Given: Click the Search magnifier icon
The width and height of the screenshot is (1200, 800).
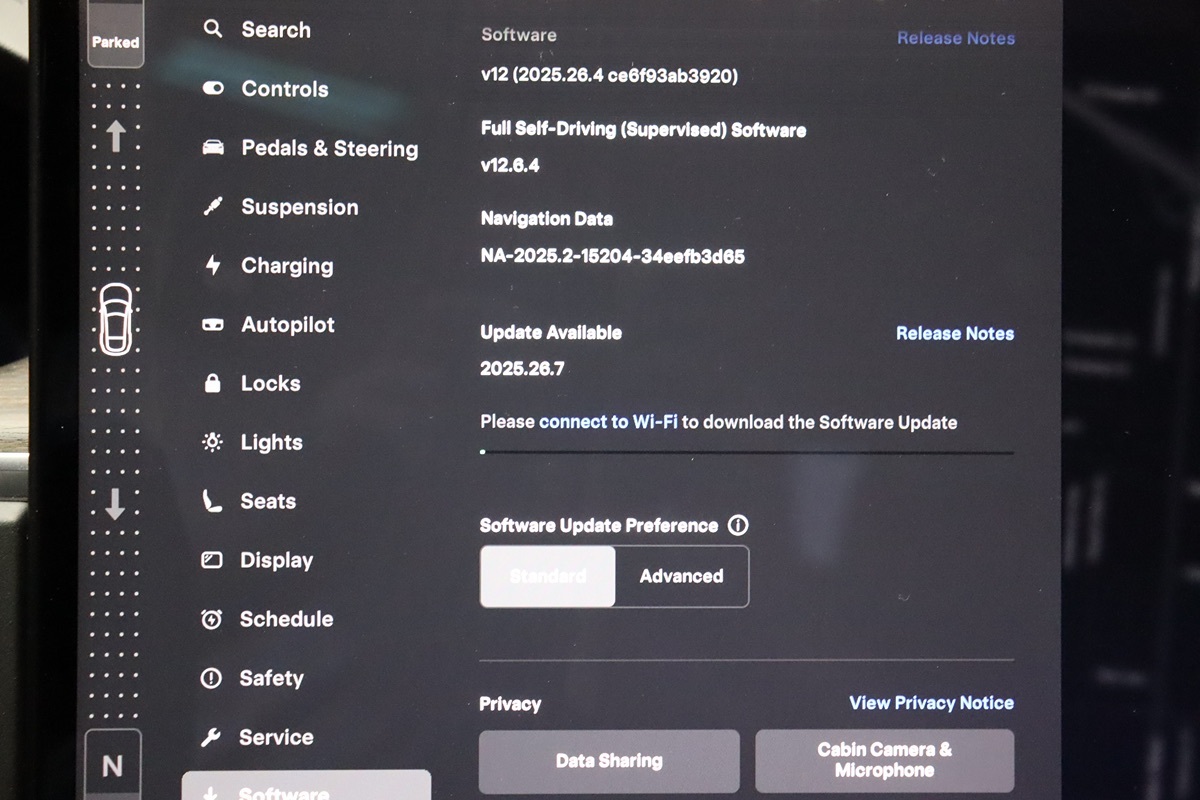Looking at the screenshot, I should [x=212, y=29].
